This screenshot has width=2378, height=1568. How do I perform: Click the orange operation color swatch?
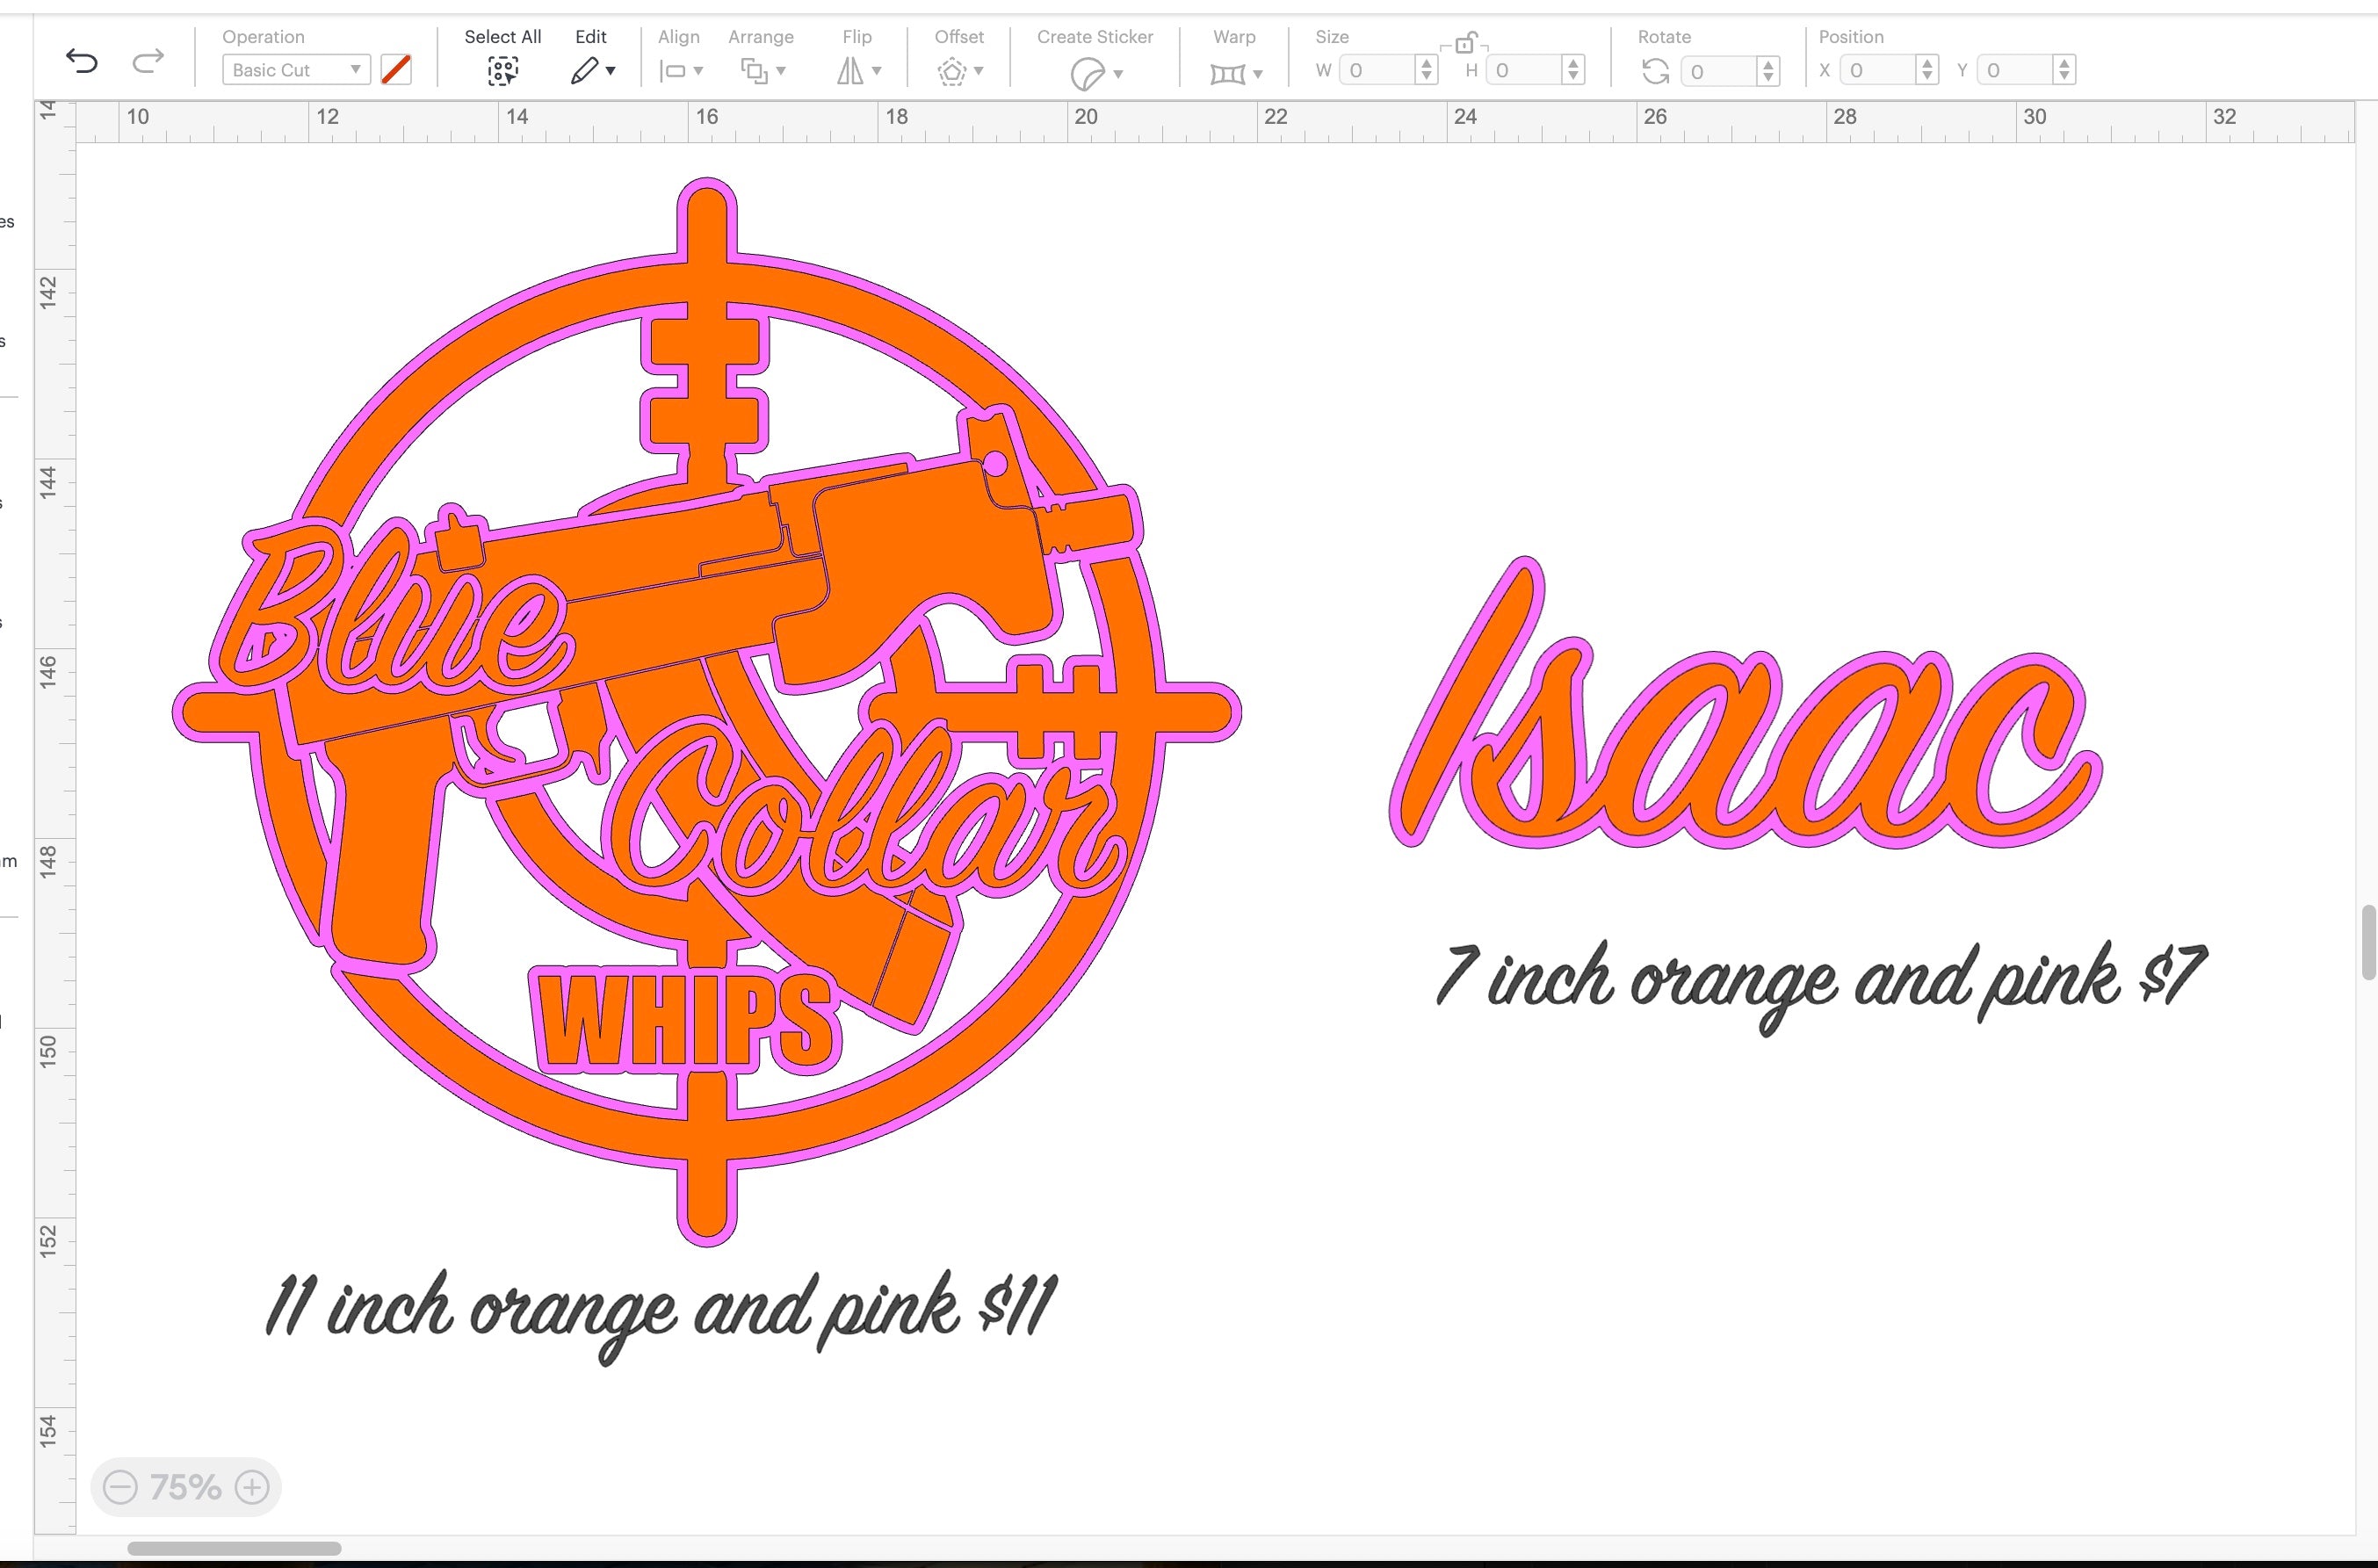[396, 69]
